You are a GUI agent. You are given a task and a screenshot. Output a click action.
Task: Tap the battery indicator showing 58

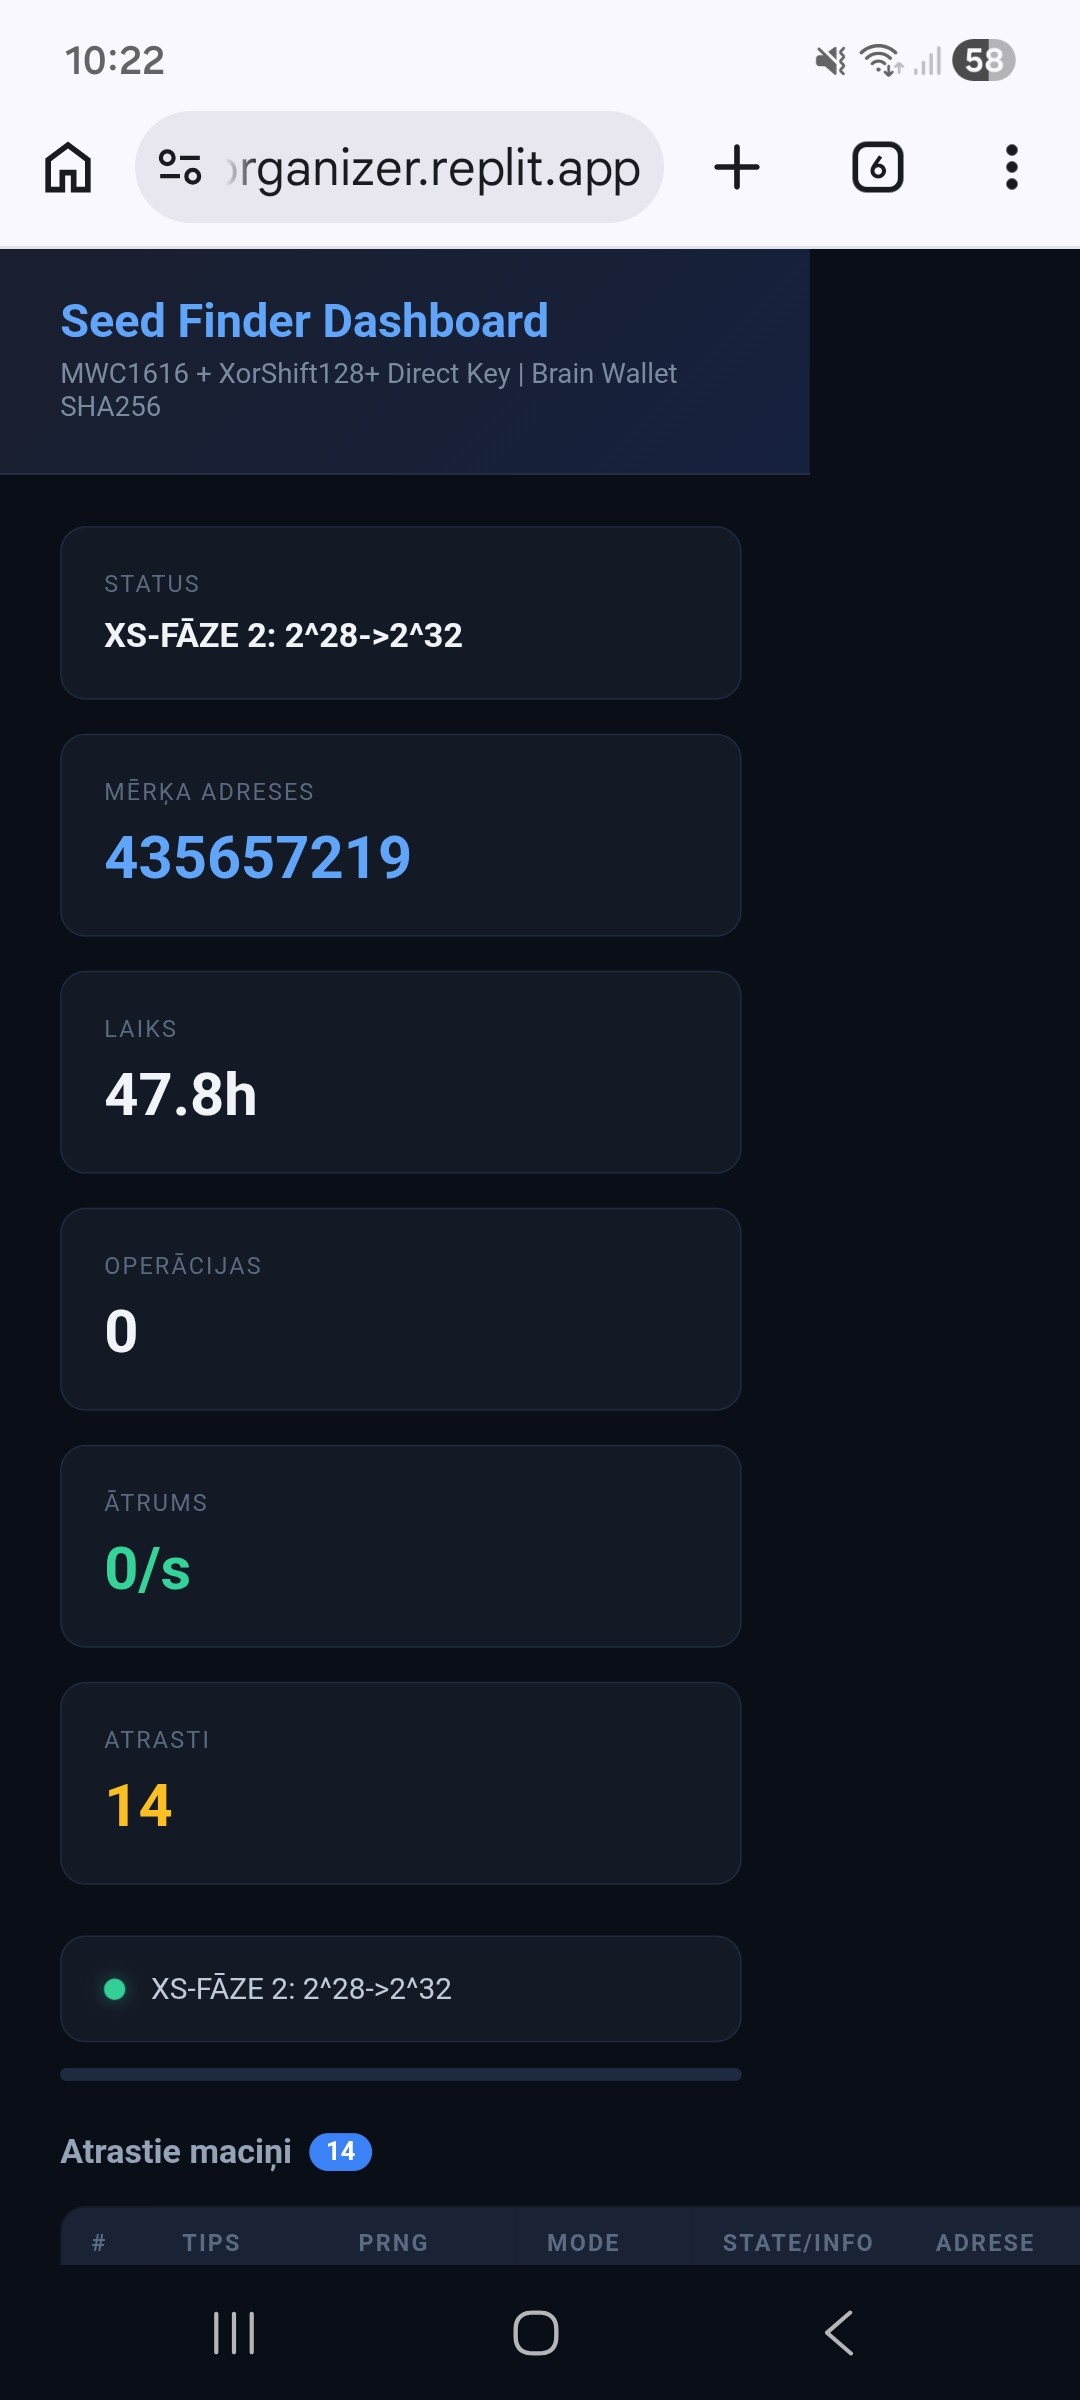click(983, 60)
